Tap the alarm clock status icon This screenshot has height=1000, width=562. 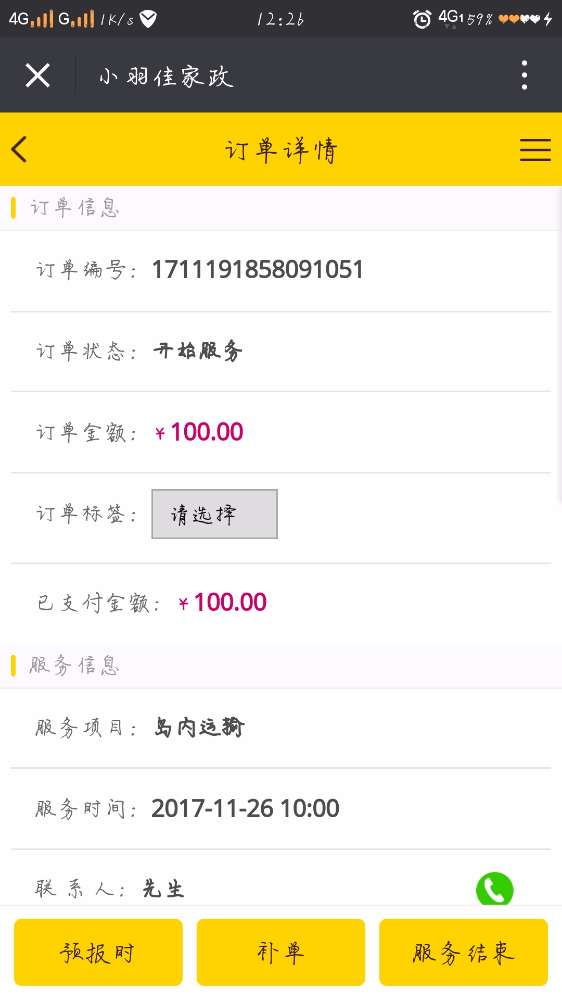422,19
